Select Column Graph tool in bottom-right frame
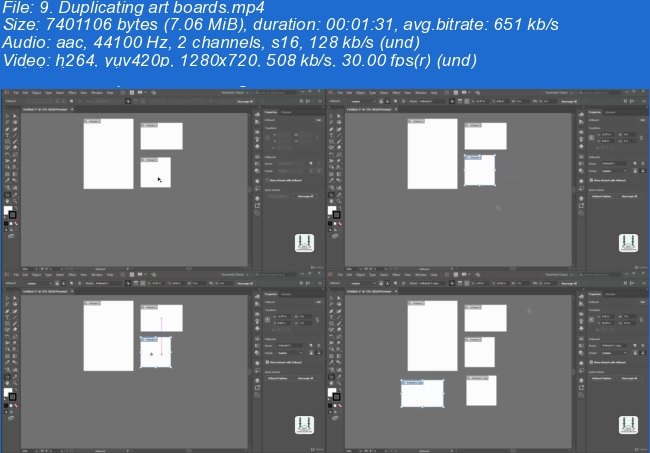 [339, 369]
